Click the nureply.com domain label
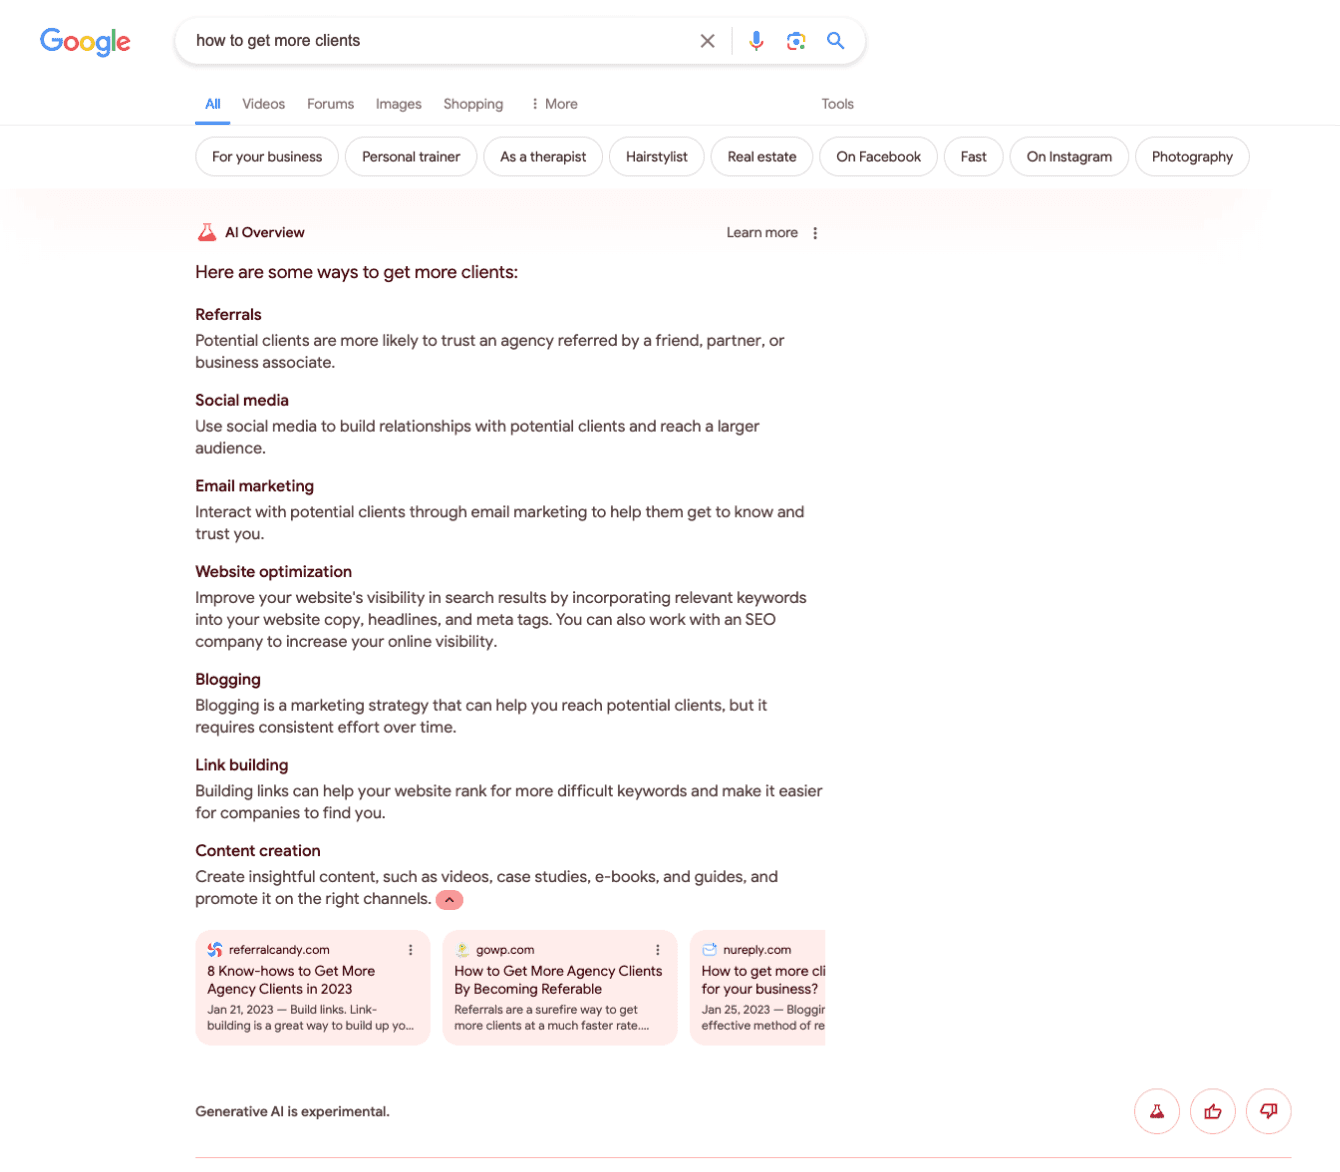The width and height of the screenshot is (1340, 1172). [x=757, y=950]
